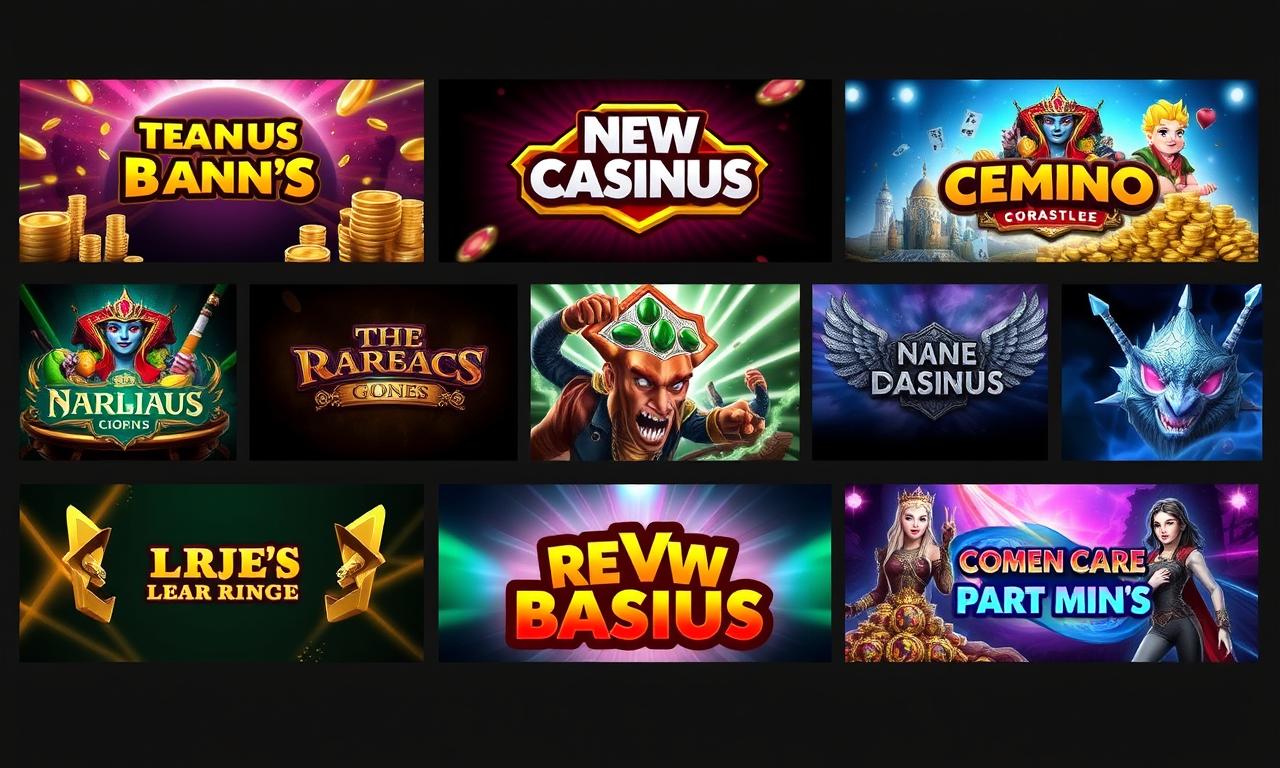Open the LRJE'S Lear Ringe banner

click(x=221, y=573)
